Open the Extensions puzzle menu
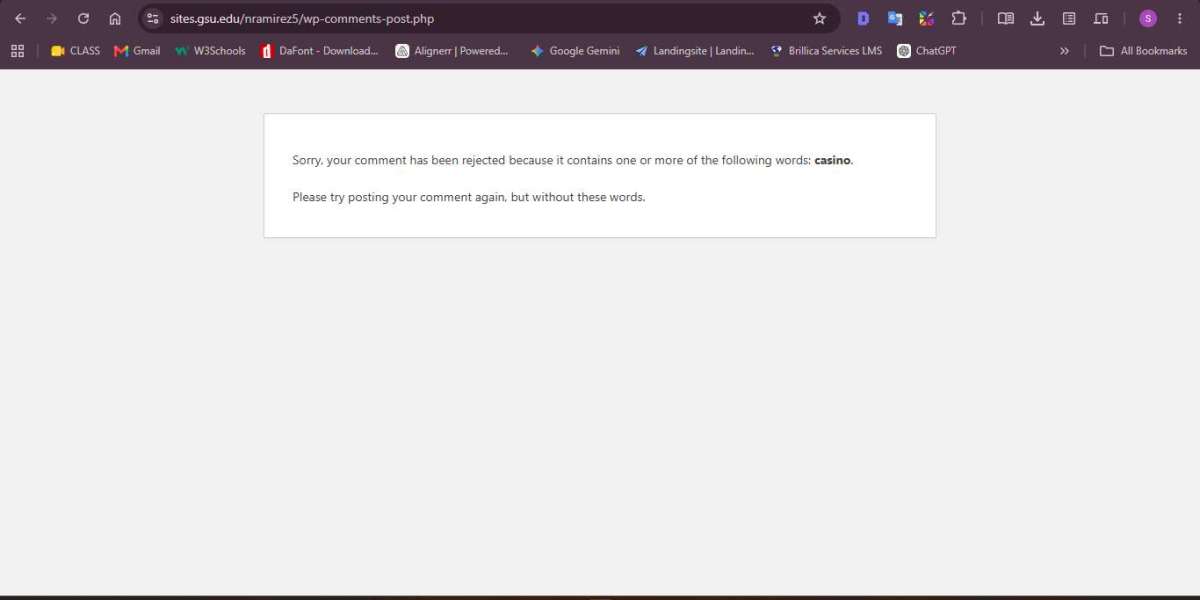Image resolution: width=1200 pixels, height=600 pixels. pos(959,18)
